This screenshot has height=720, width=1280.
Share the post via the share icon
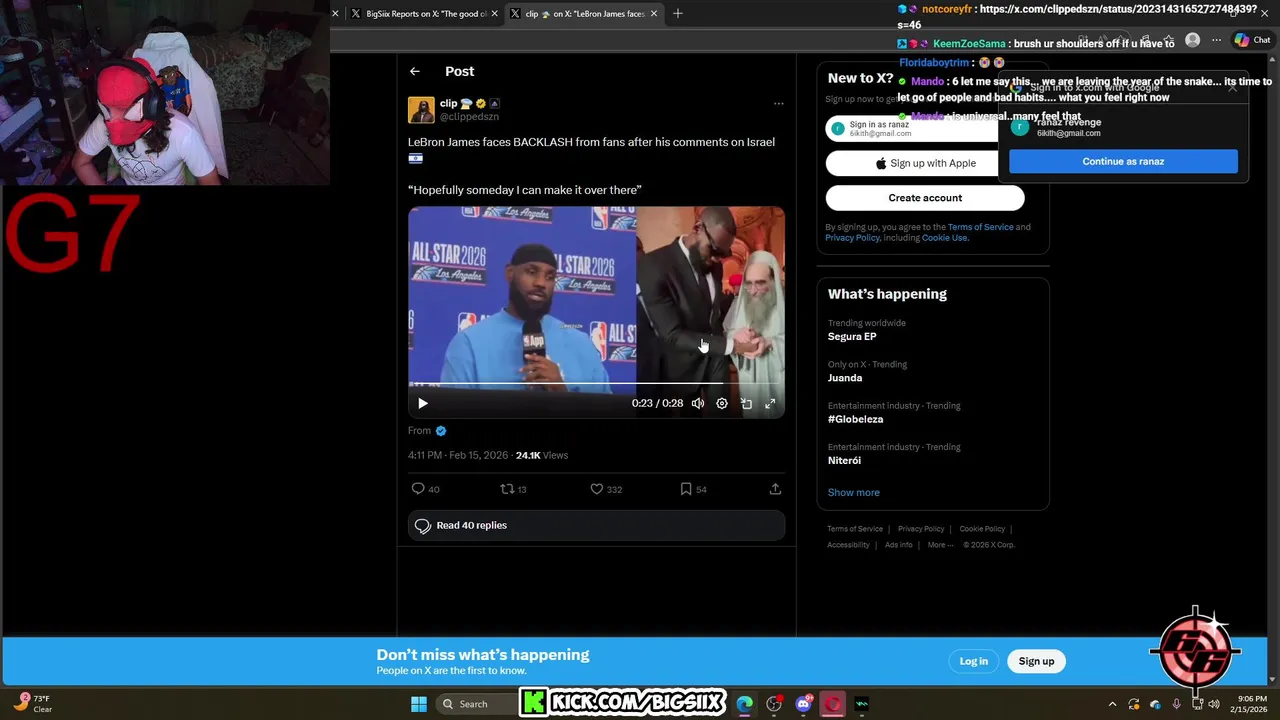[x=775, y=489]
